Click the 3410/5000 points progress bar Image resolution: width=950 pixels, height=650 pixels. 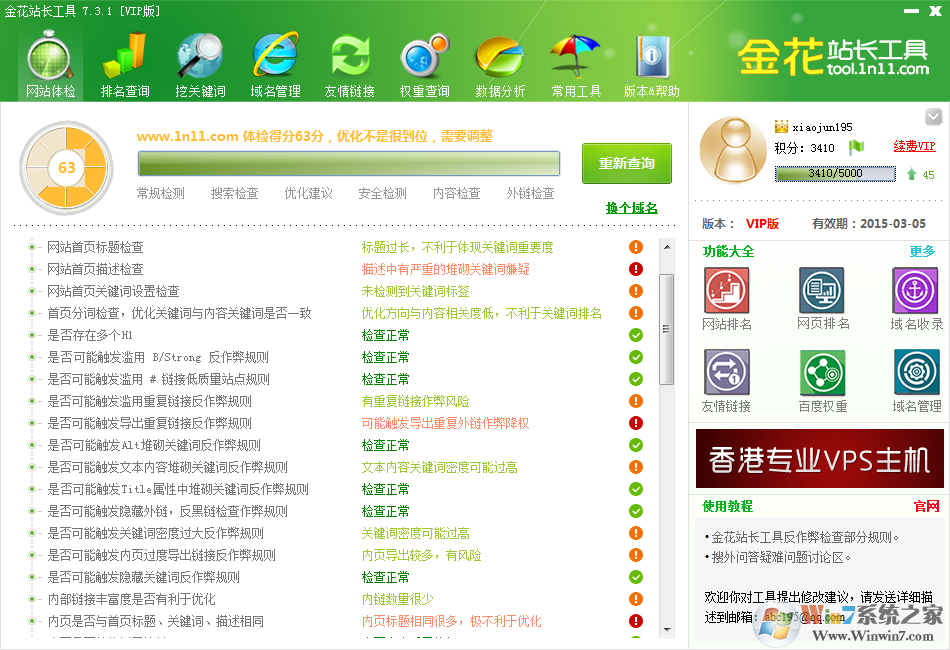(835, 174)
